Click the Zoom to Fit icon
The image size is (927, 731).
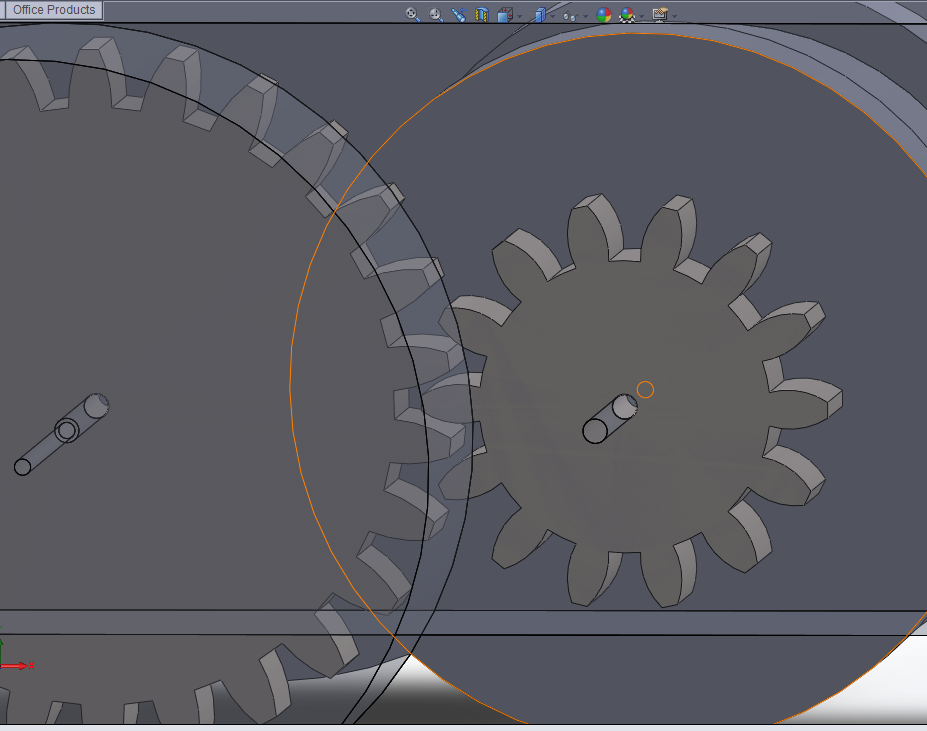click(413, 14)
